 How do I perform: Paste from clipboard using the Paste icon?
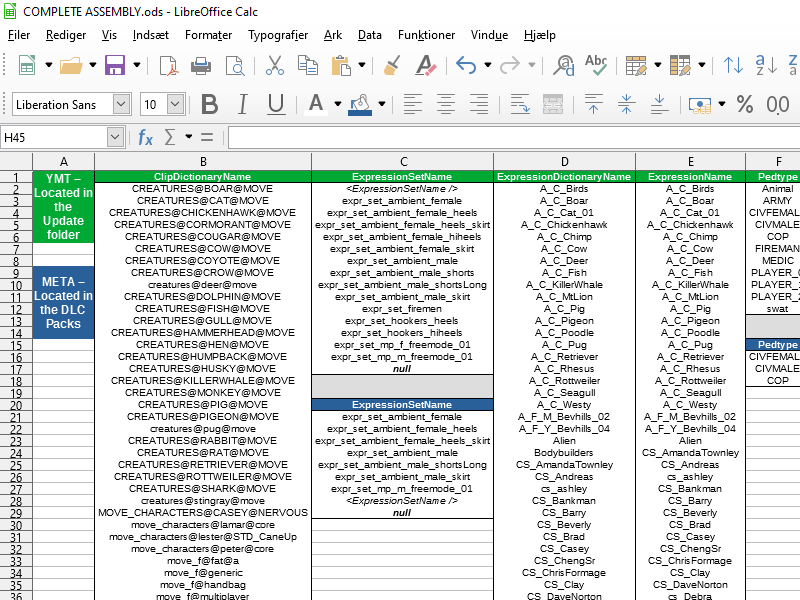click(x=341, y=65)
